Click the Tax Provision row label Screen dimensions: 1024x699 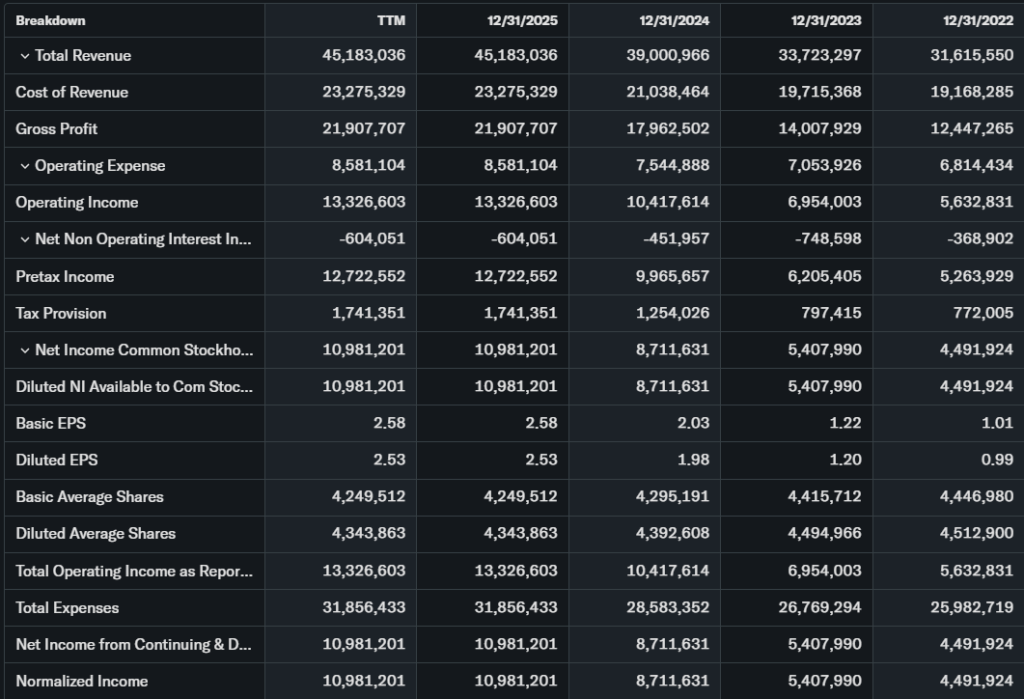click(x=61, y=313)
